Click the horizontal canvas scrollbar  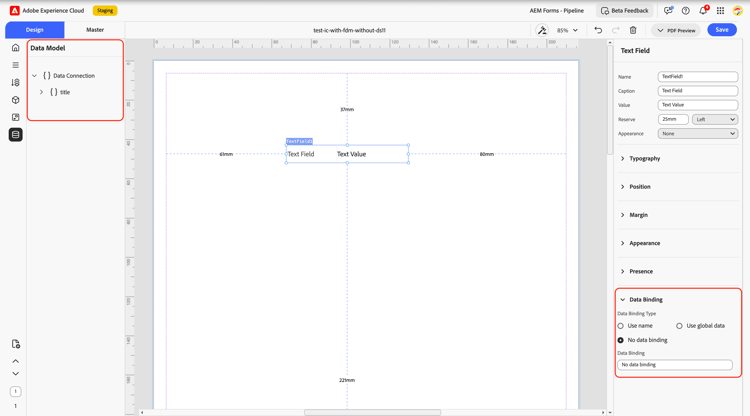372,412
